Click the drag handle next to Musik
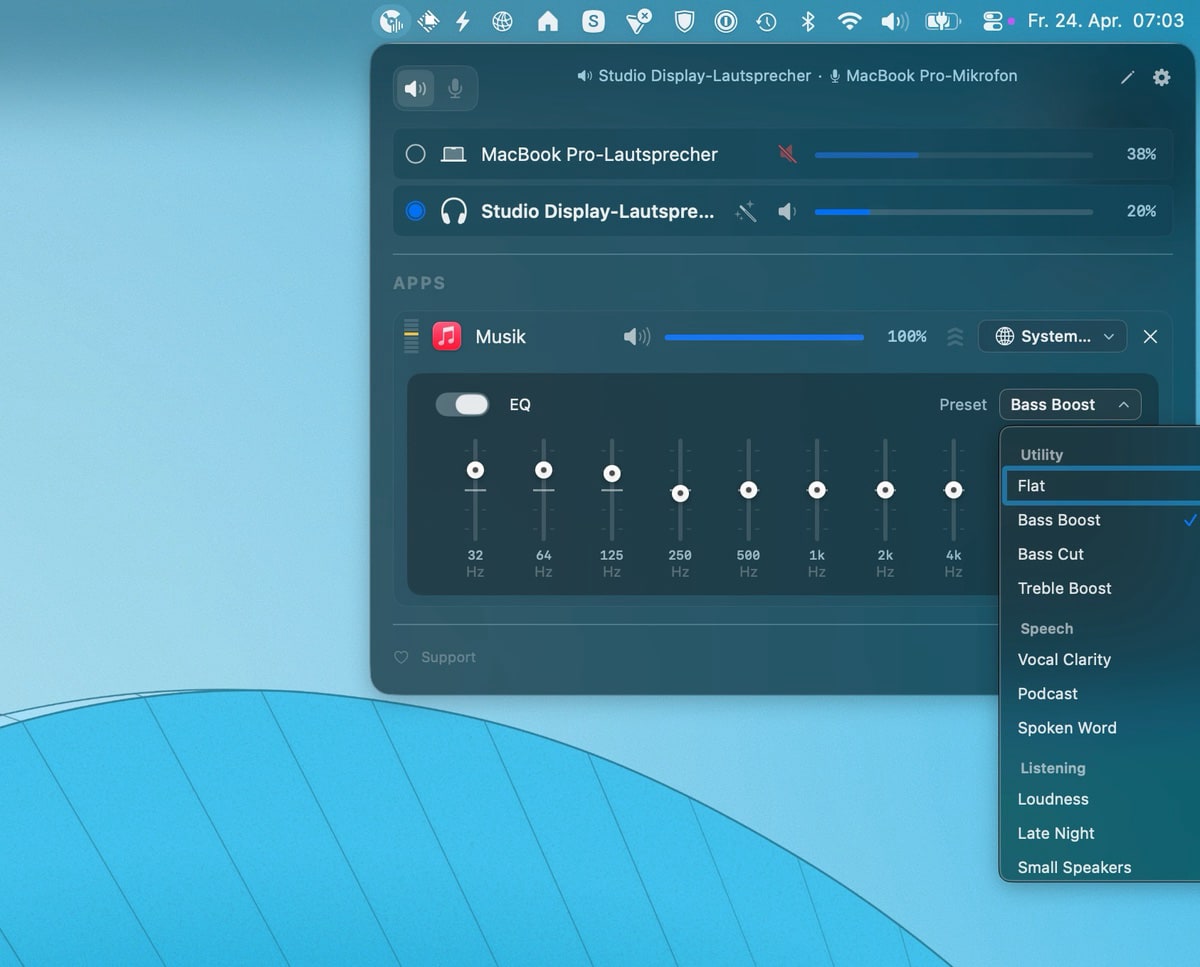This screenshot has width=1200, height=967. 410,337
